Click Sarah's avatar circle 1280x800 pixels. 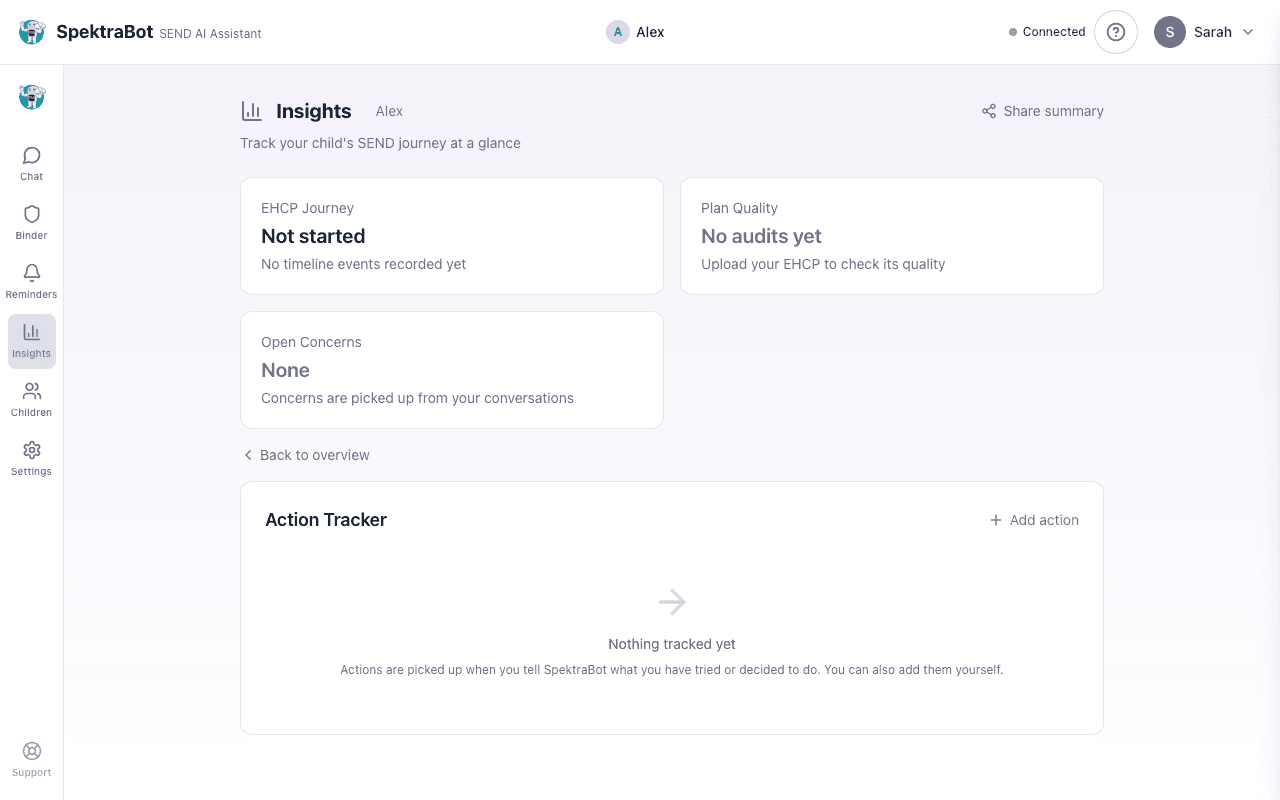coord(1169,32)
